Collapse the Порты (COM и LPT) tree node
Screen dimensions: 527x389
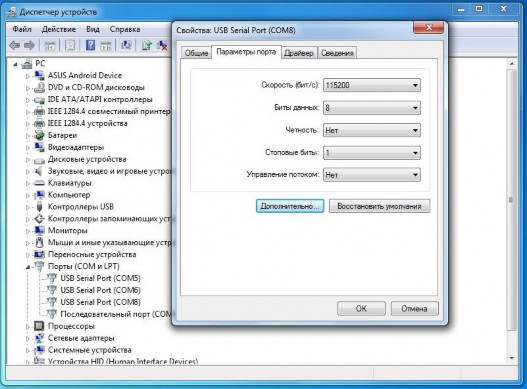click(x=28, y=267)
